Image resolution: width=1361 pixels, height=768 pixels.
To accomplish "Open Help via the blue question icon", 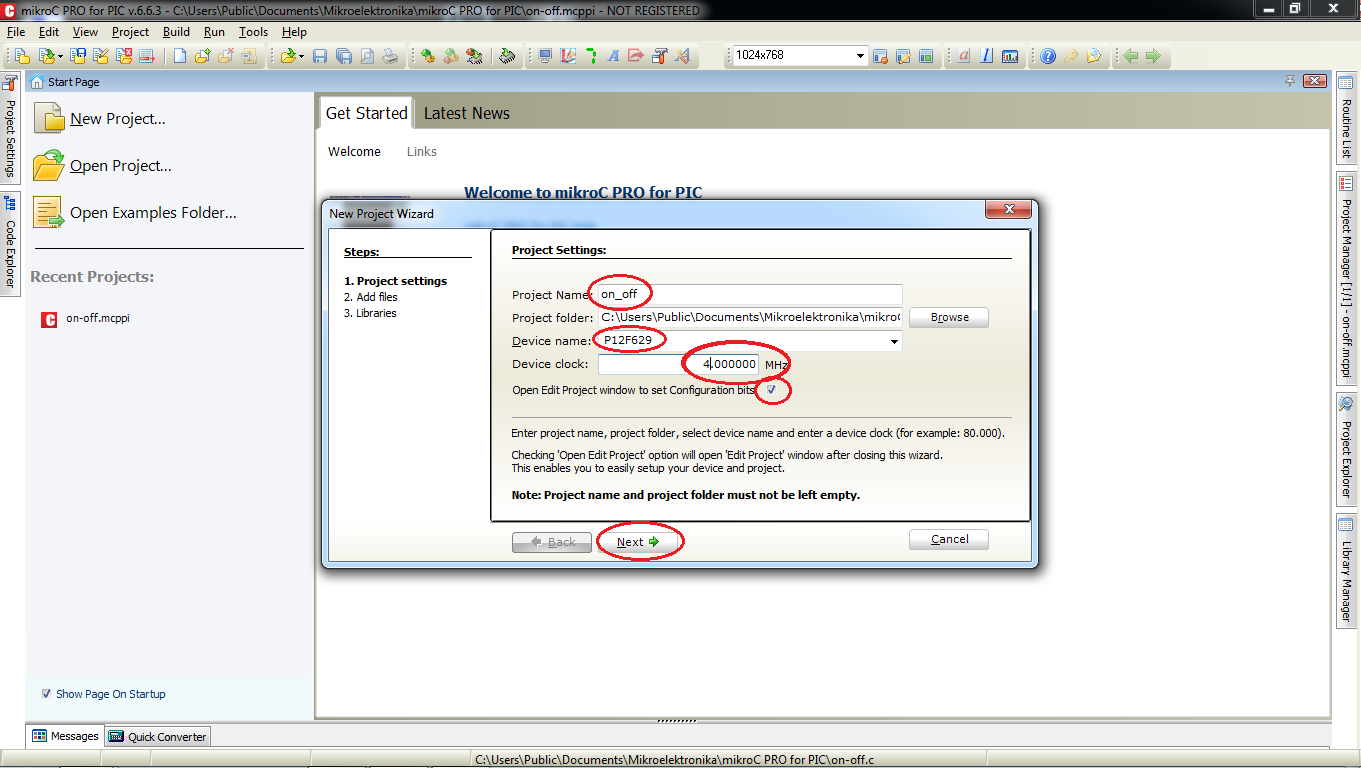I will click(x=1047, y=56).
